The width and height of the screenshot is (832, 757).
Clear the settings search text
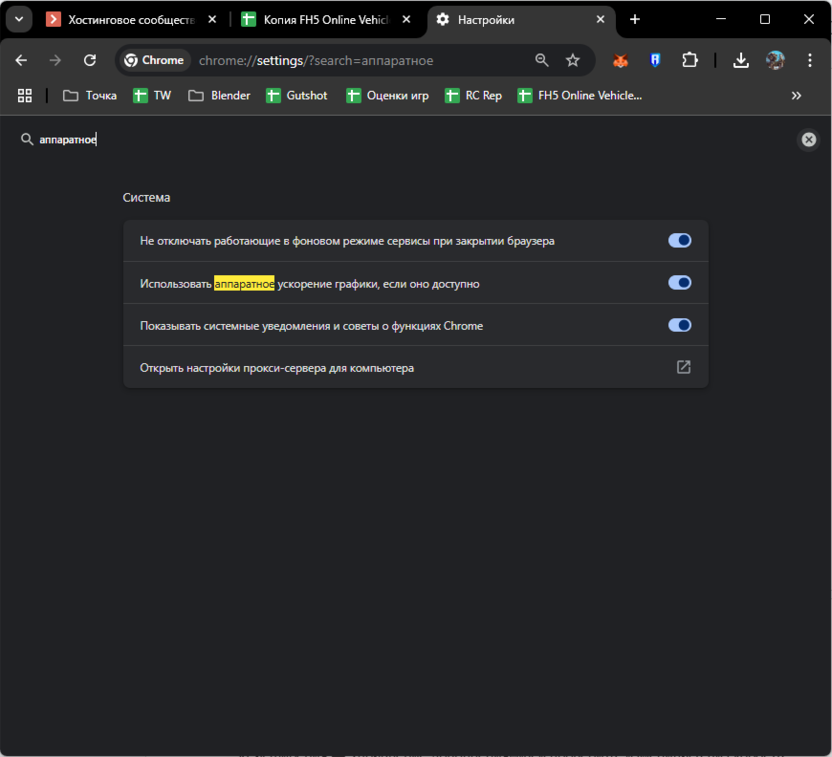pos(809,140)
